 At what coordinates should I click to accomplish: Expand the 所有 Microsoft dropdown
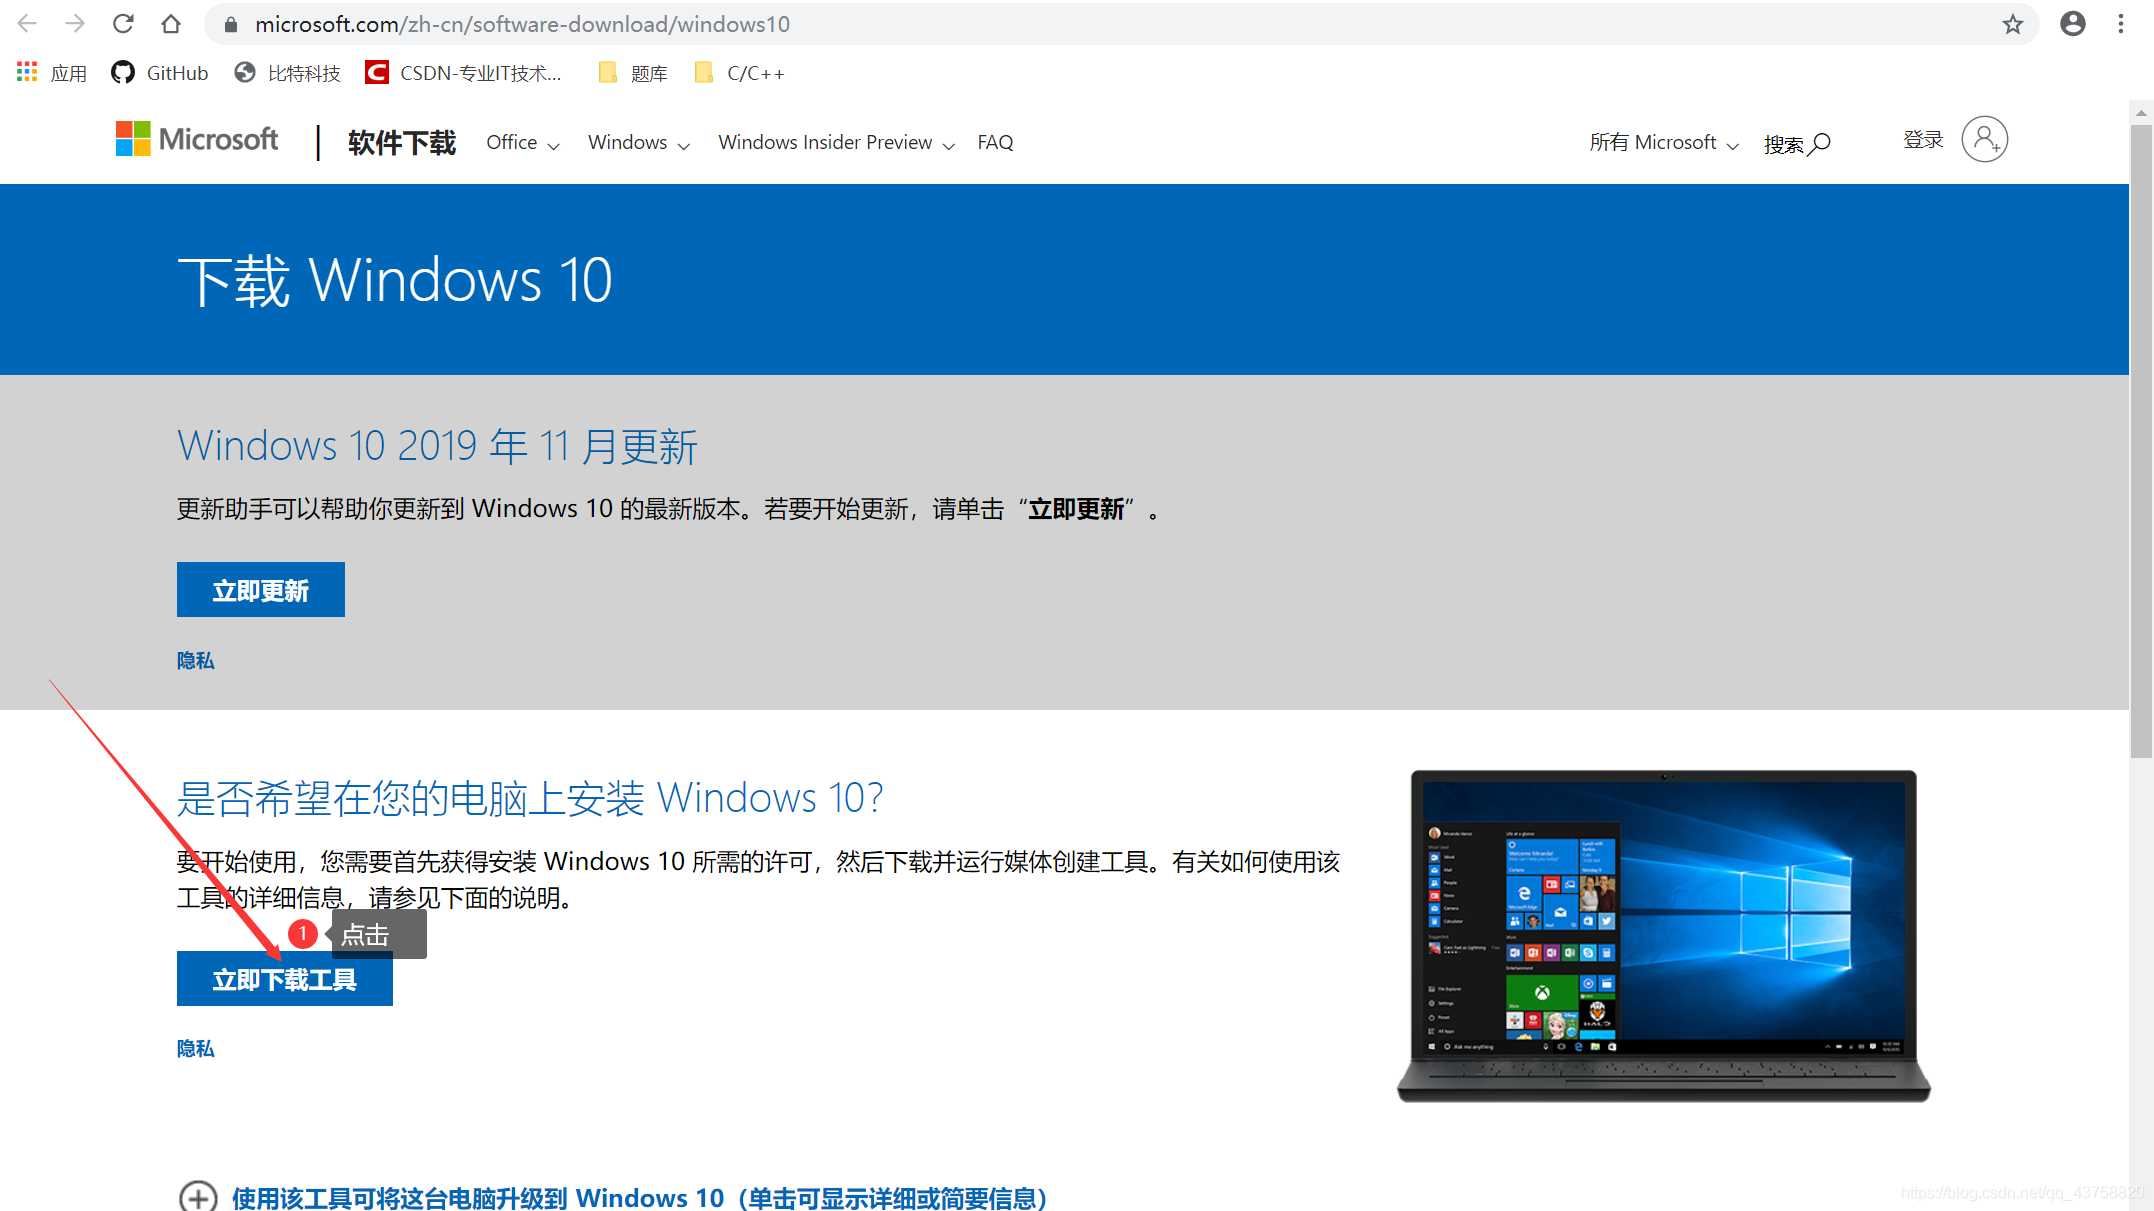click(x=1664, y=143)
